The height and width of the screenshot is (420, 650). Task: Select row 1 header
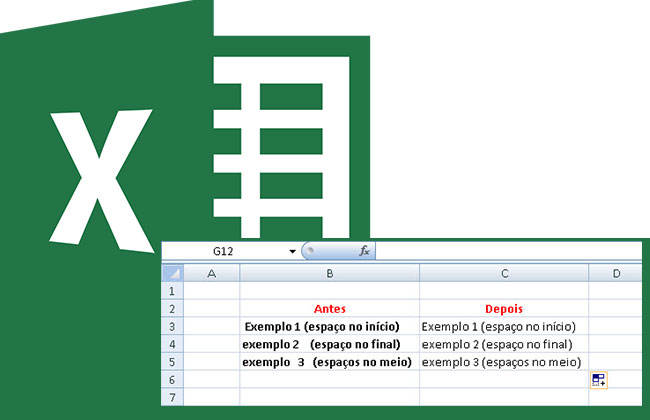tap(172, 291)
